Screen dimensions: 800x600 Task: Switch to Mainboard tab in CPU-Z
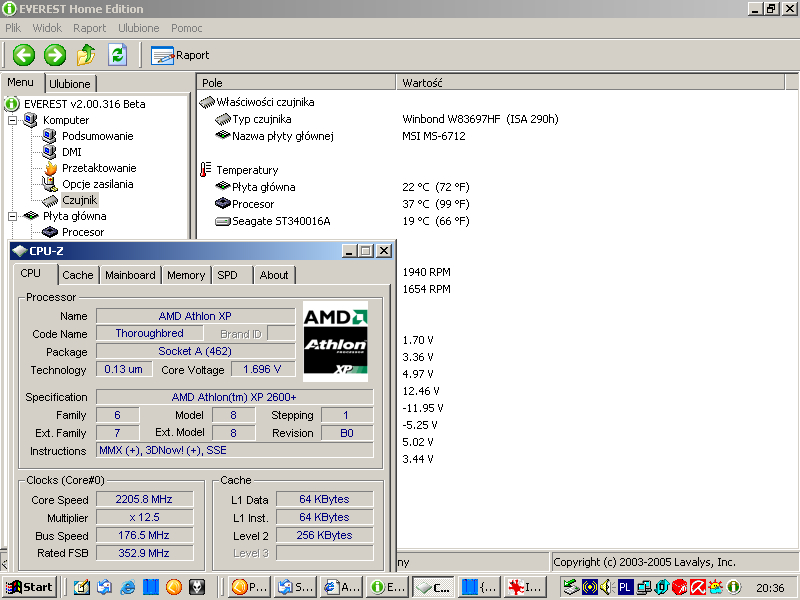click(130, 275)
